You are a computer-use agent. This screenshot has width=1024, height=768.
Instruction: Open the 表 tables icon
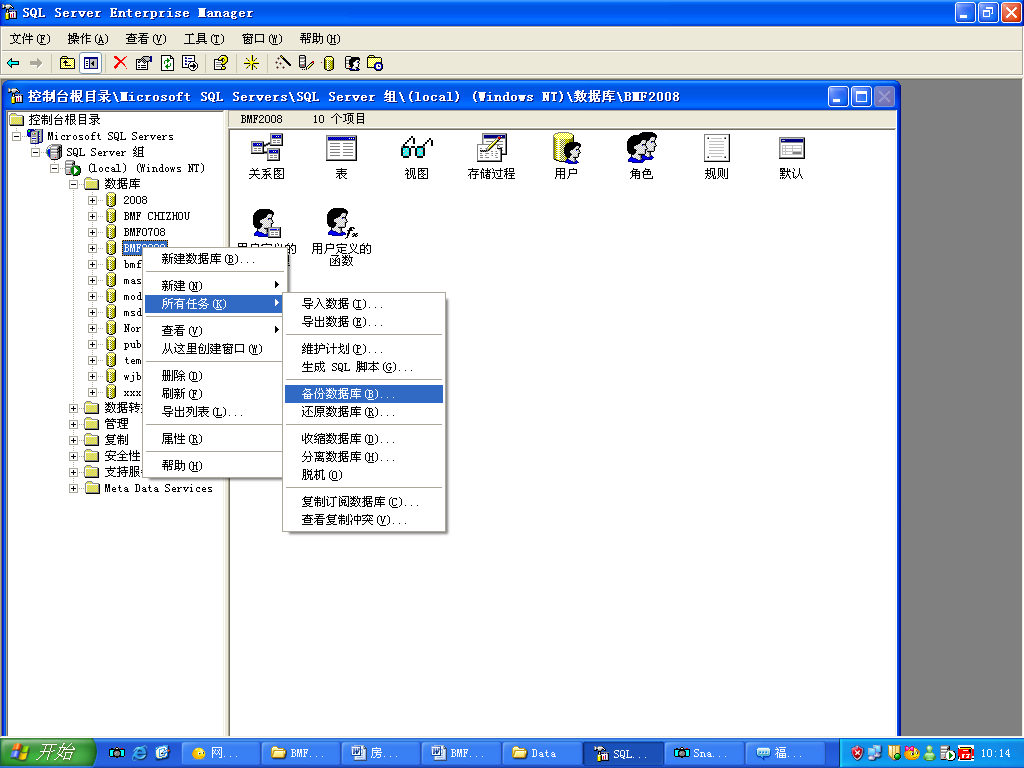click(x=341, y=157)
